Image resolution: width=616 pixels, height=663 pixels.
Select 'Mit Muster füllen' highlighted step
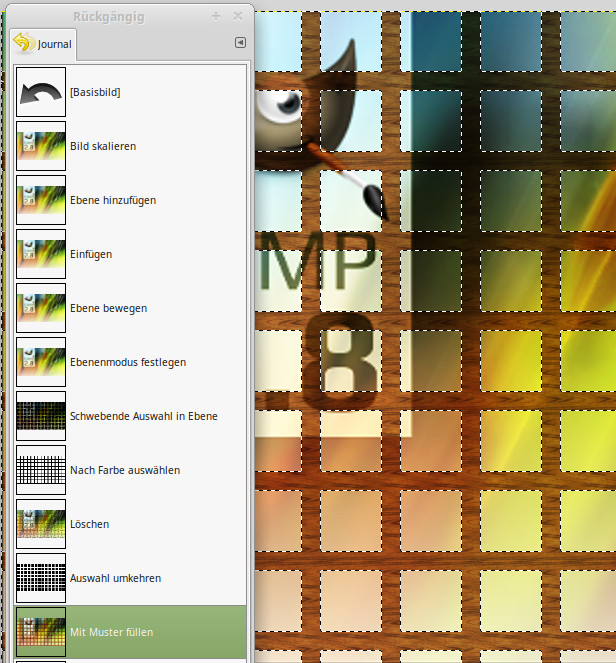pos(111,632)
